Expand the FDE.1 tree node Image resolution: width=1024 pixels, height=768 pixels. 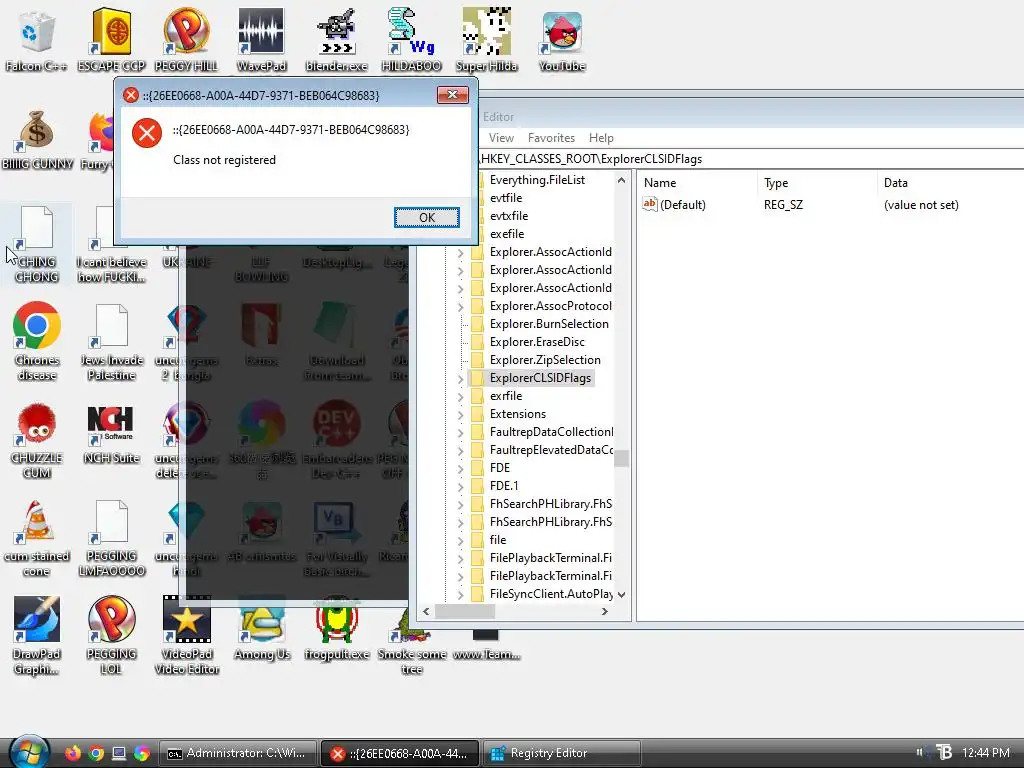(x=460, y=487)
